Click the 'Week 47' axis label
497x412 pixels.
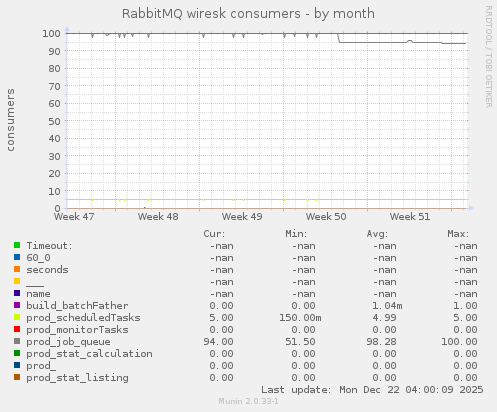point(74,217)
